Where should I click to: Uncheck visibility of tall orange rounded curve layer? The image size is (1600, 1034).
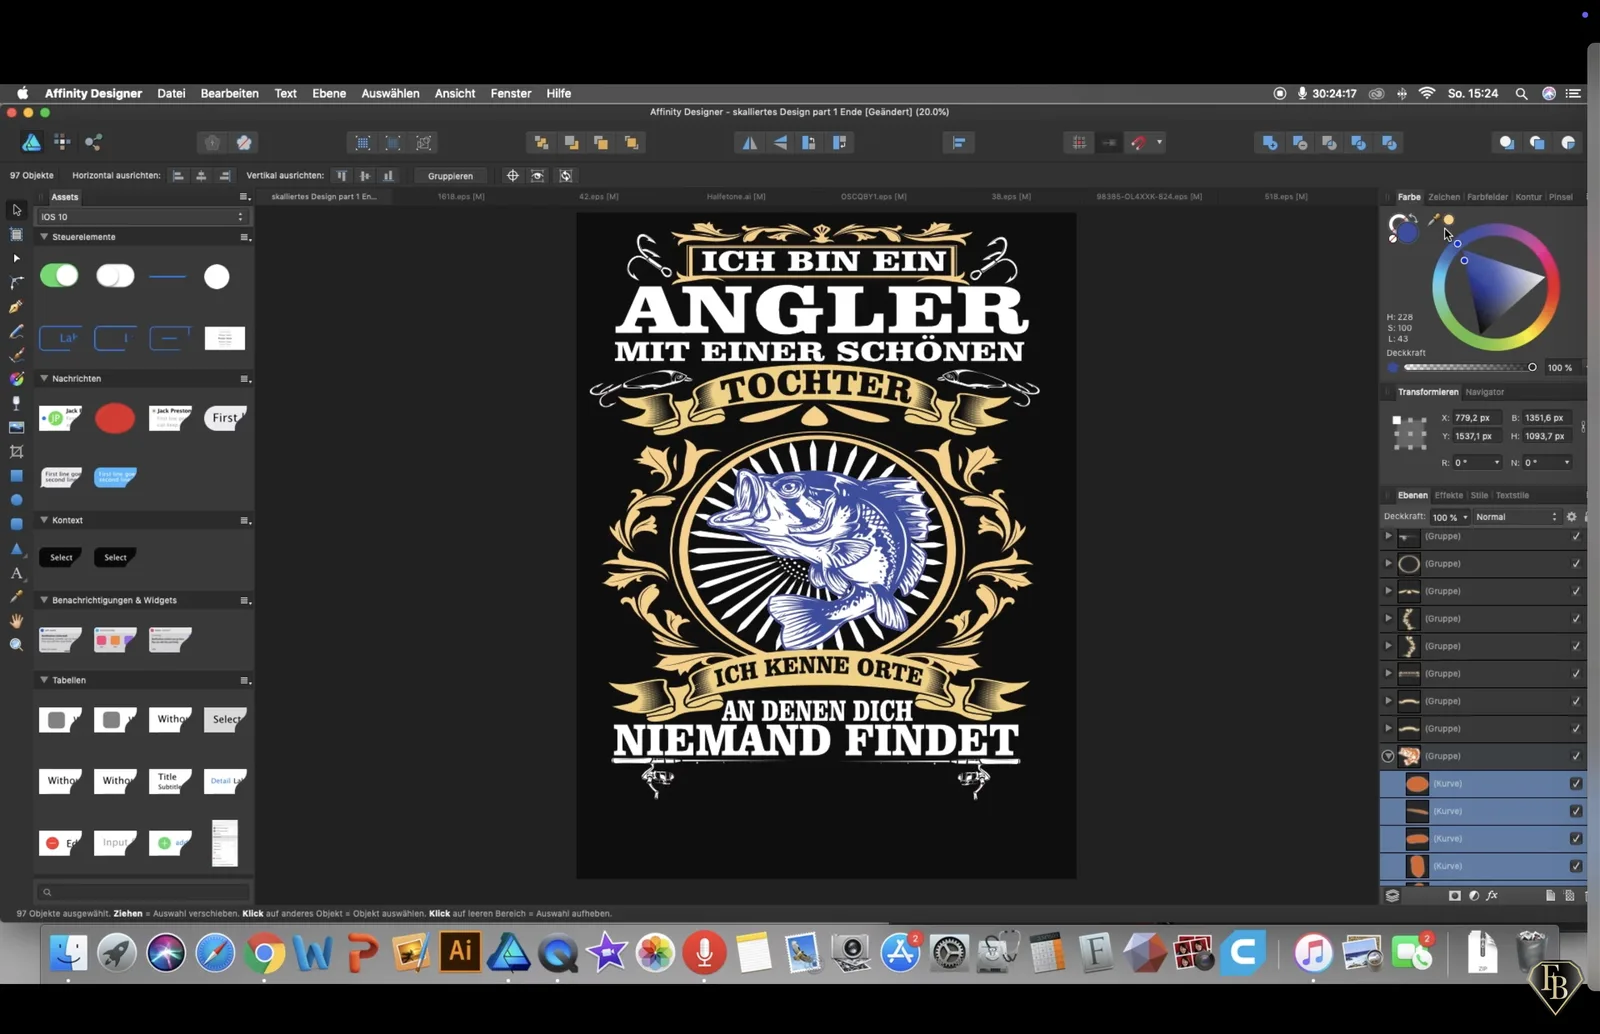pyautogui.click(x=1576, y=866)
